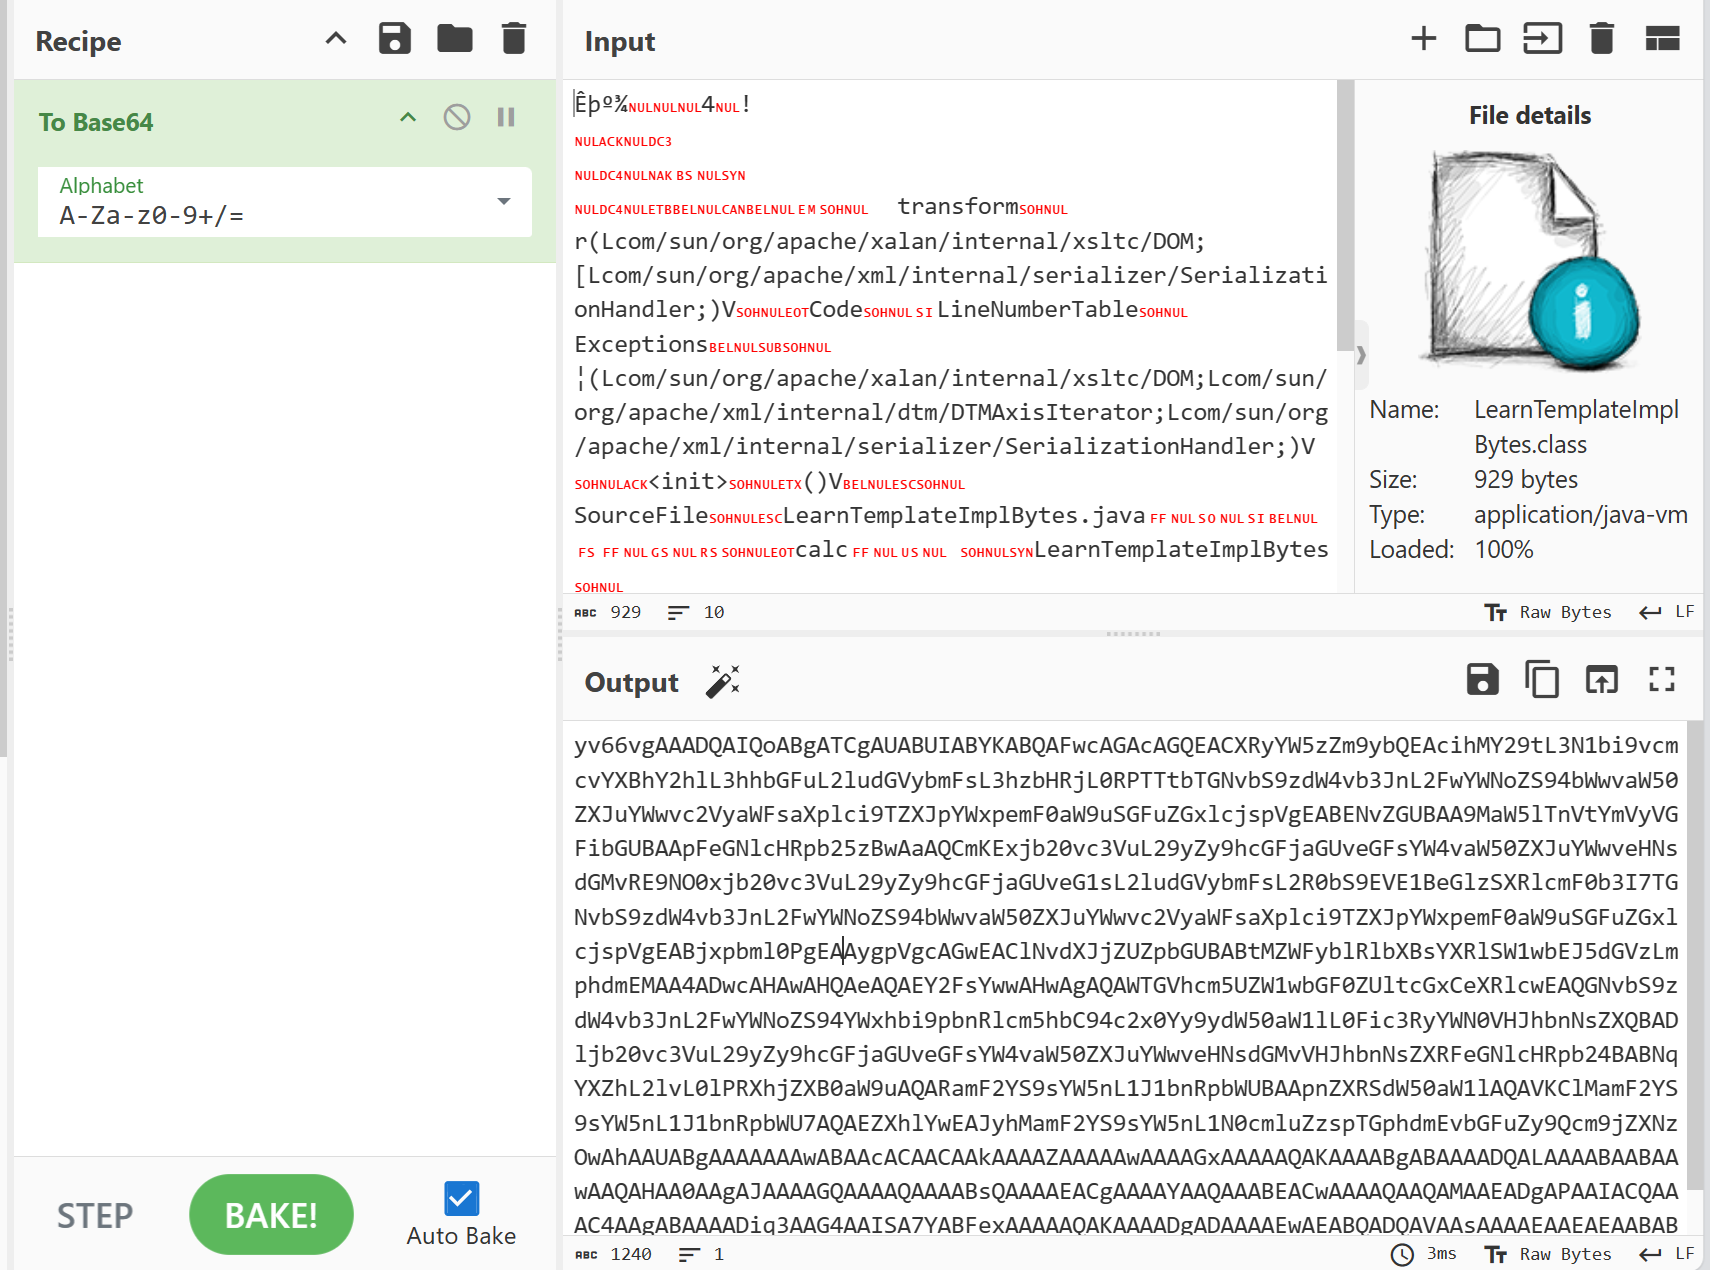
Task: Open a file as input
Action: (x=1482, y=38)
